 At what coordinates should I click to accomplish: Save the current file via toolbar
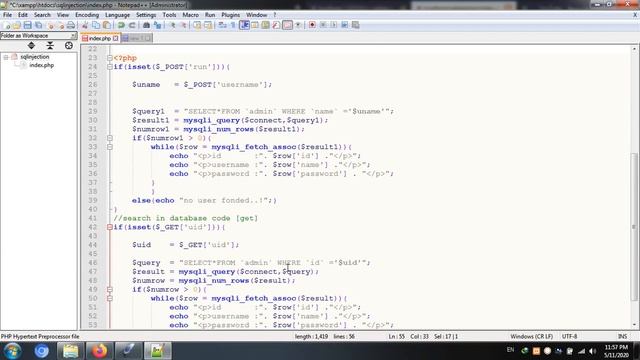[27, 25]
